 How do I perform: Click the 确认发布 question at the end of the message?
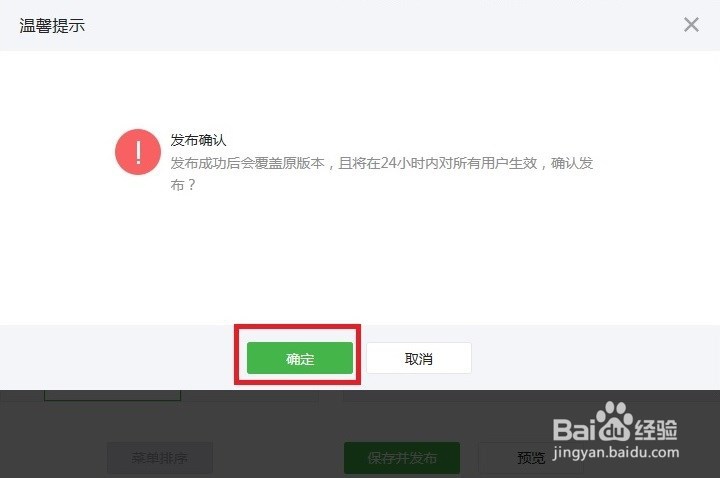(x=572, y=163)
